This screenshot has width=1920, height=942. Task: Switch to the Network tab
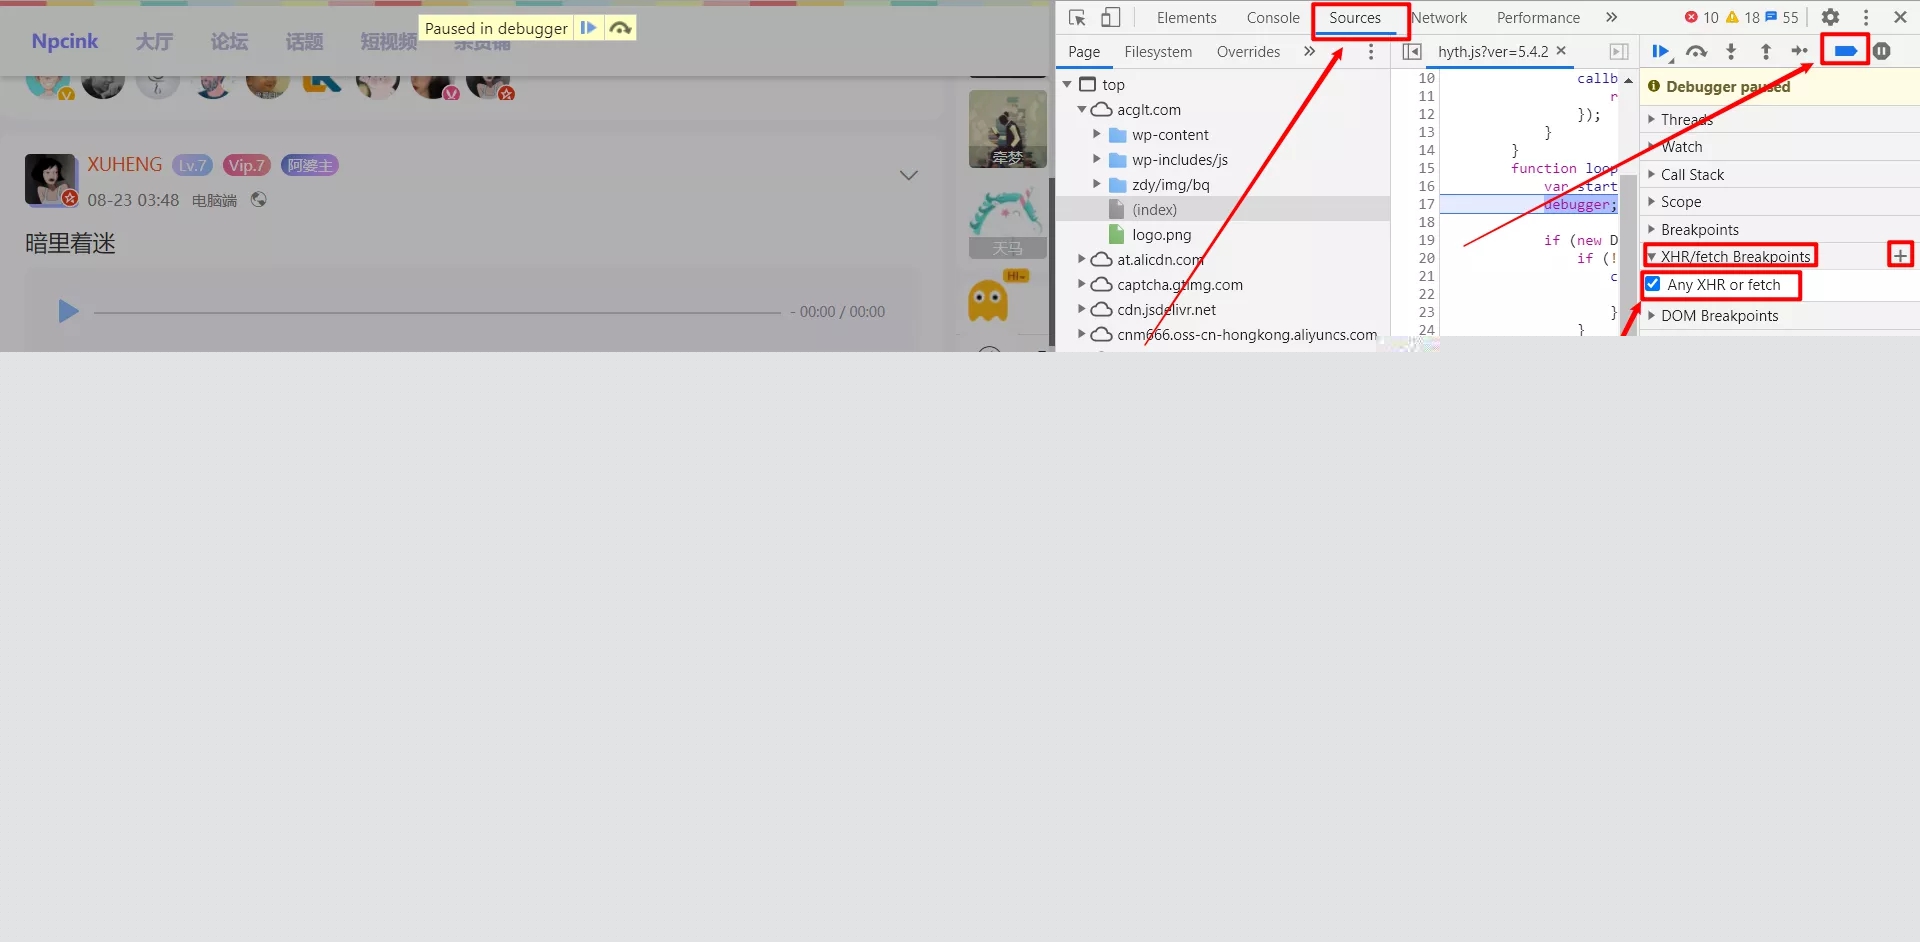pos(1439,18)
